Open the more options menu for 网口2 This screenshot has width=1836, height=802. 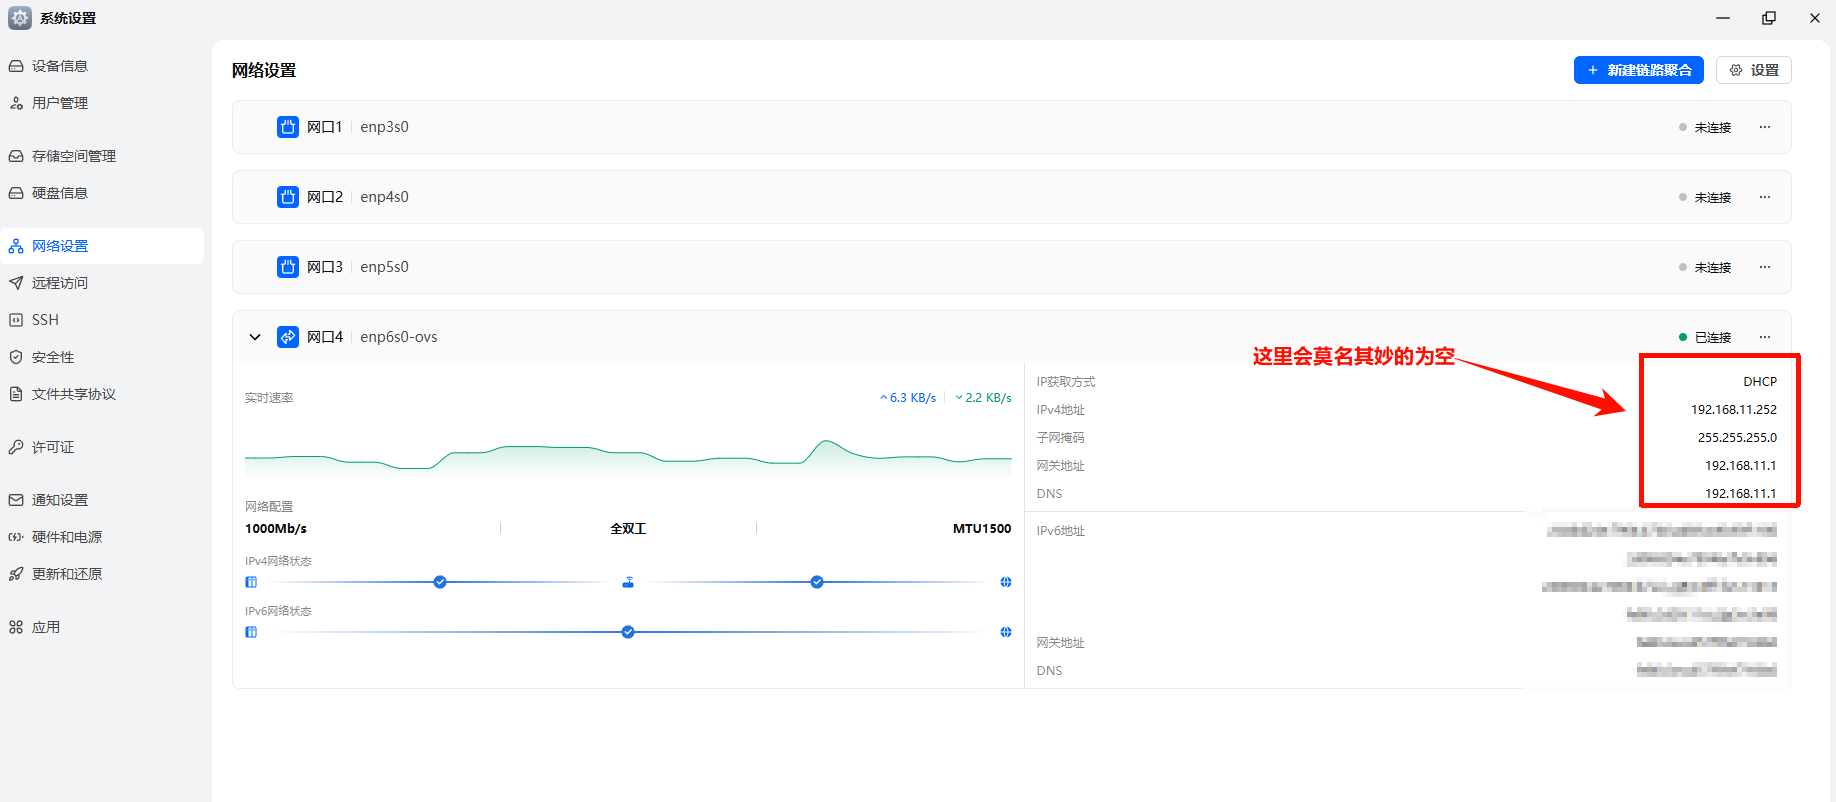(1765, 197)
